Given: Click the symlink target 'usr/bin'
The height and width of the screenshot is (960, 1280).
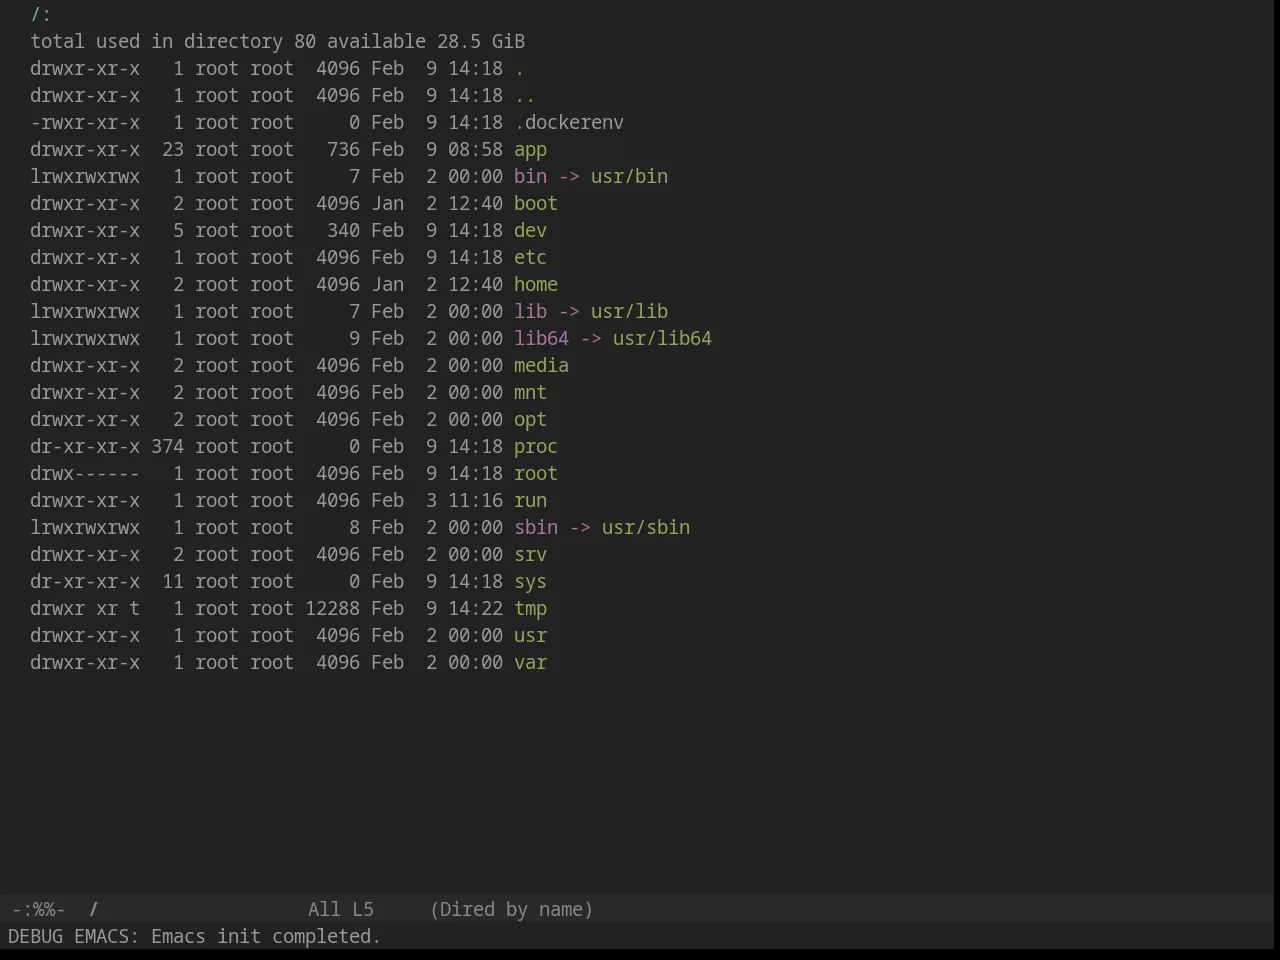Looking at the screenshot, I should [x=629, y=177].
